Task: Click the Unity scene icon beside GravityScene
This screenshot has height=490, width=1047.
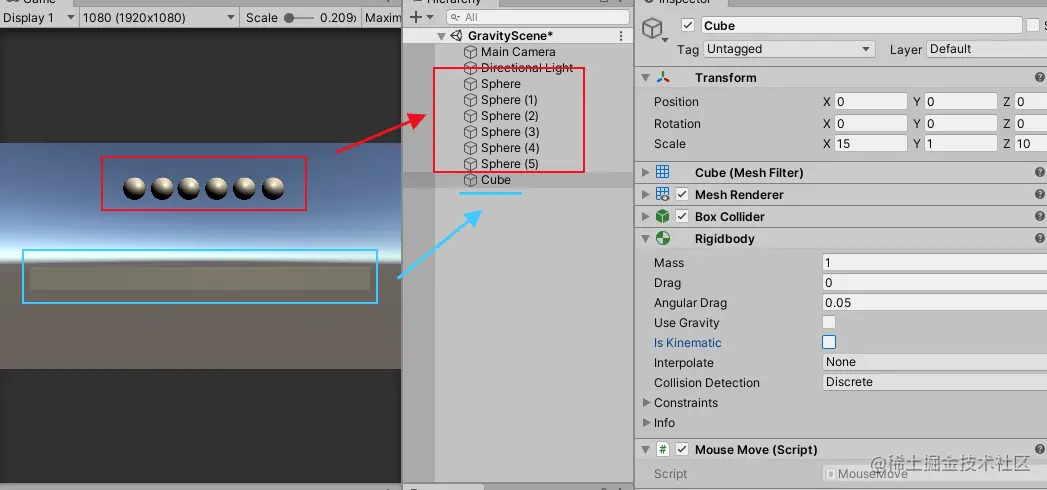Action: point(457,36)
